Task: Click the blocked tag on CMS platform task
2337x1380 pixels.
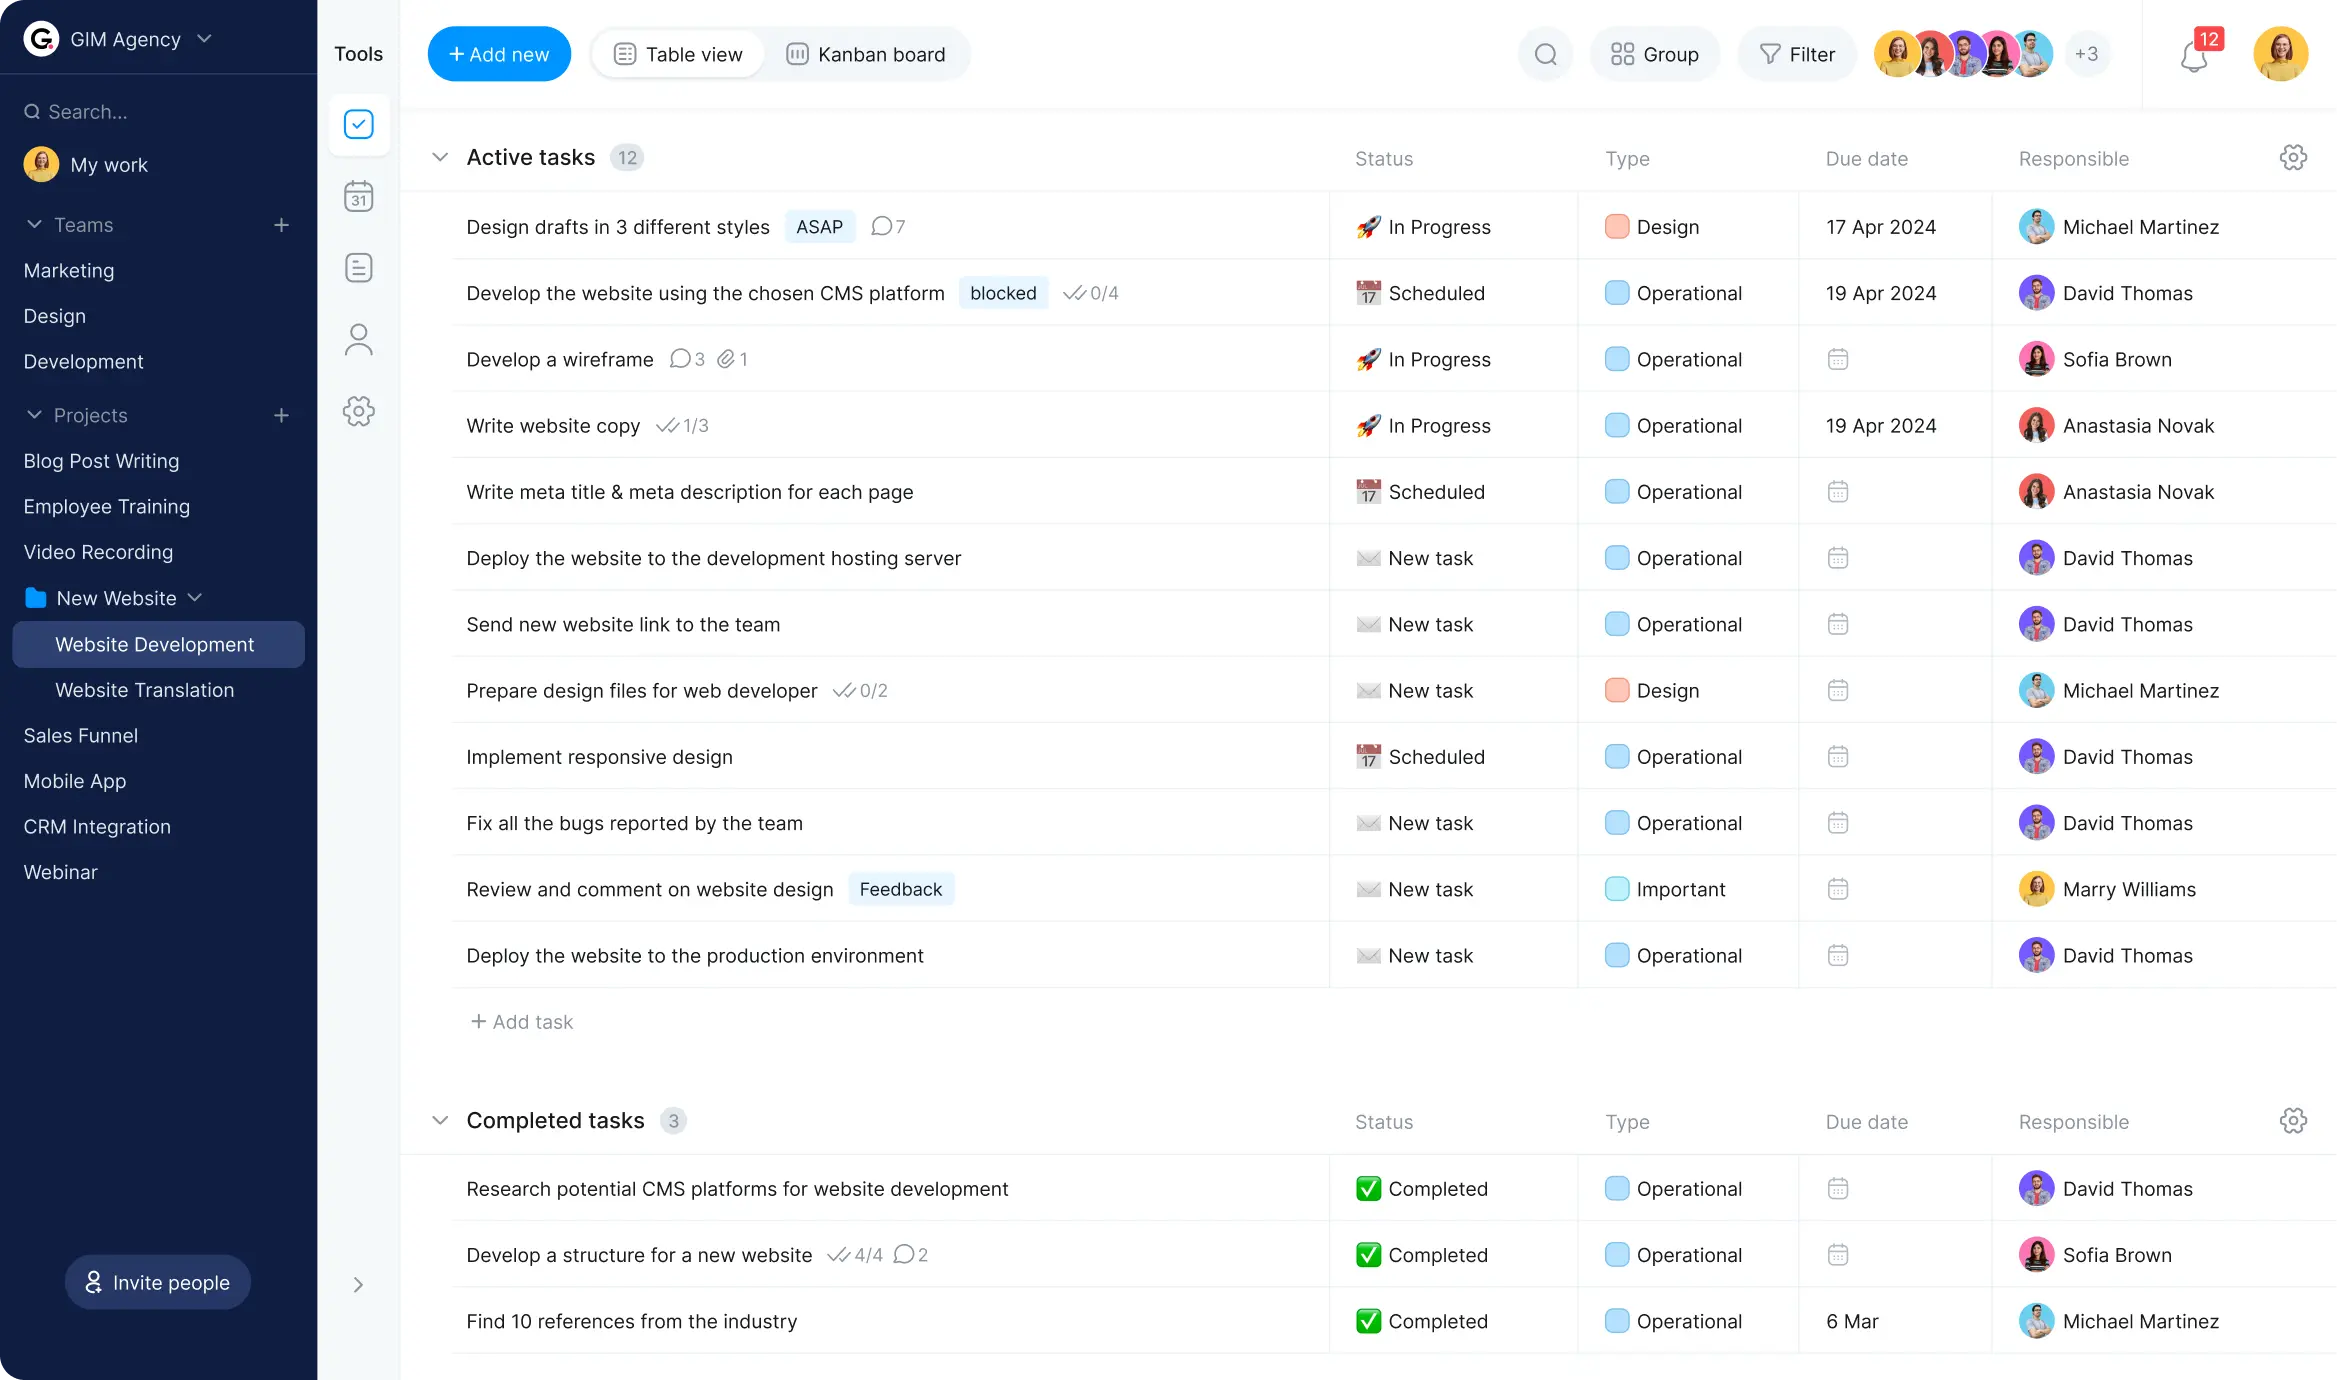Action: 1003,293
